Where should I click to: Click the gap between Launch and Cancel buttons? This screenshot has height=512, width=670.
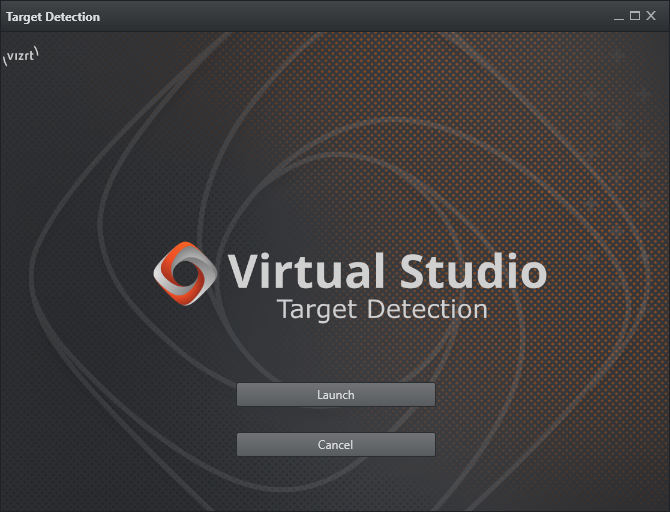[335, 420]
